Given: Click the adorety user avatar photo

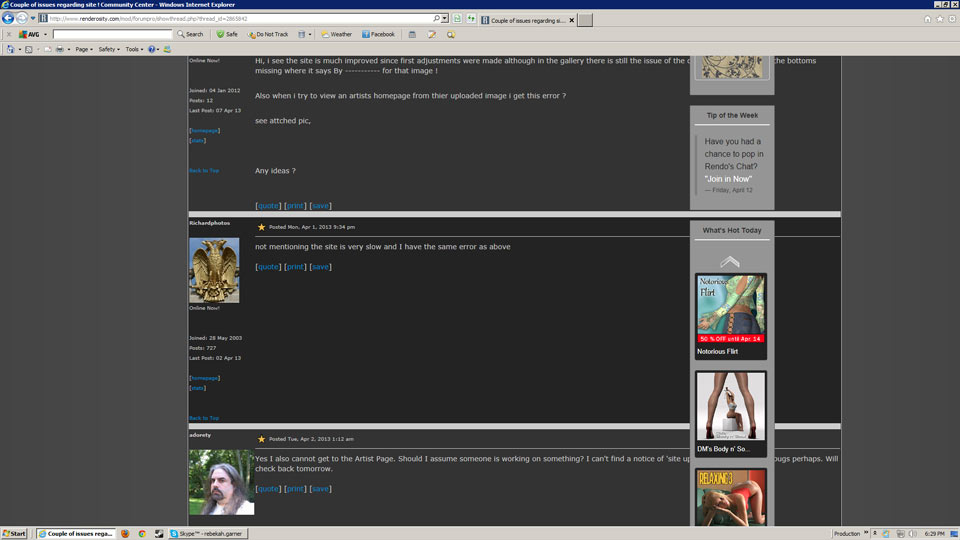Looking at the screenshot, I should (222, 482).
